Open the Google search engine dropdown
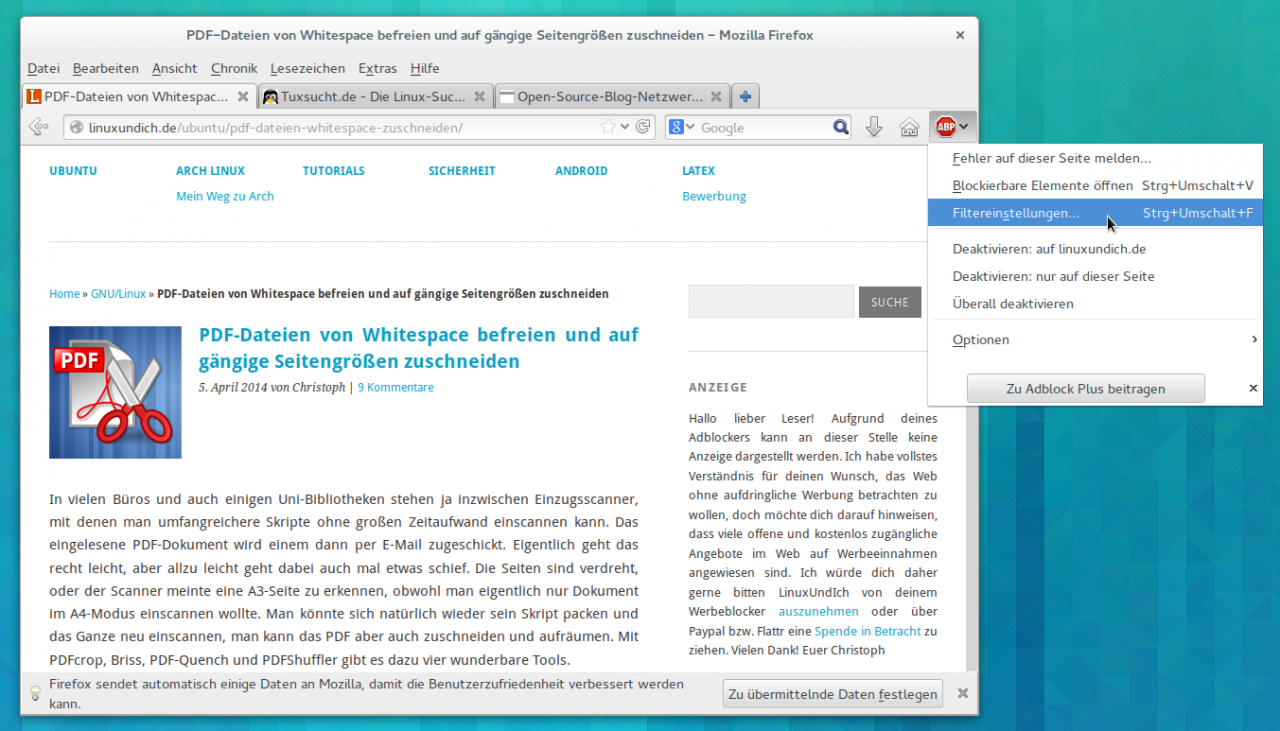 click(682, 127)
